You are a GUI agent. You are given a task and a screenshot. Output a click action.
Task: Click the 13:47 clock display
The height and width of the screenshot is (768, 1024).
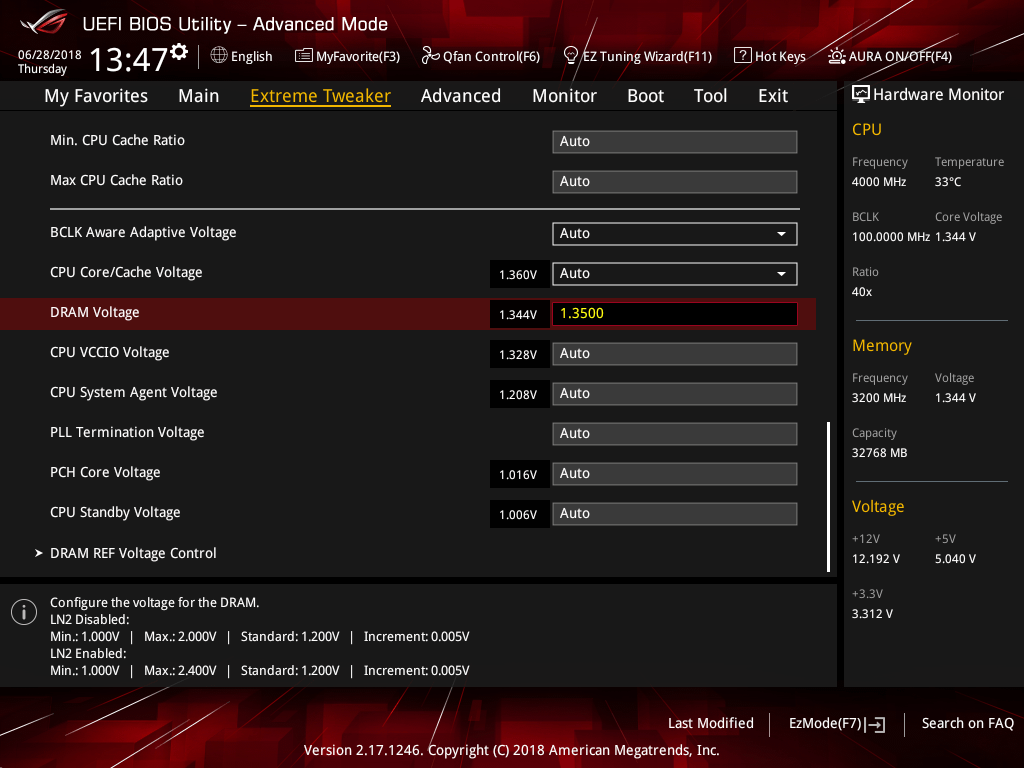tap(129, 59)
